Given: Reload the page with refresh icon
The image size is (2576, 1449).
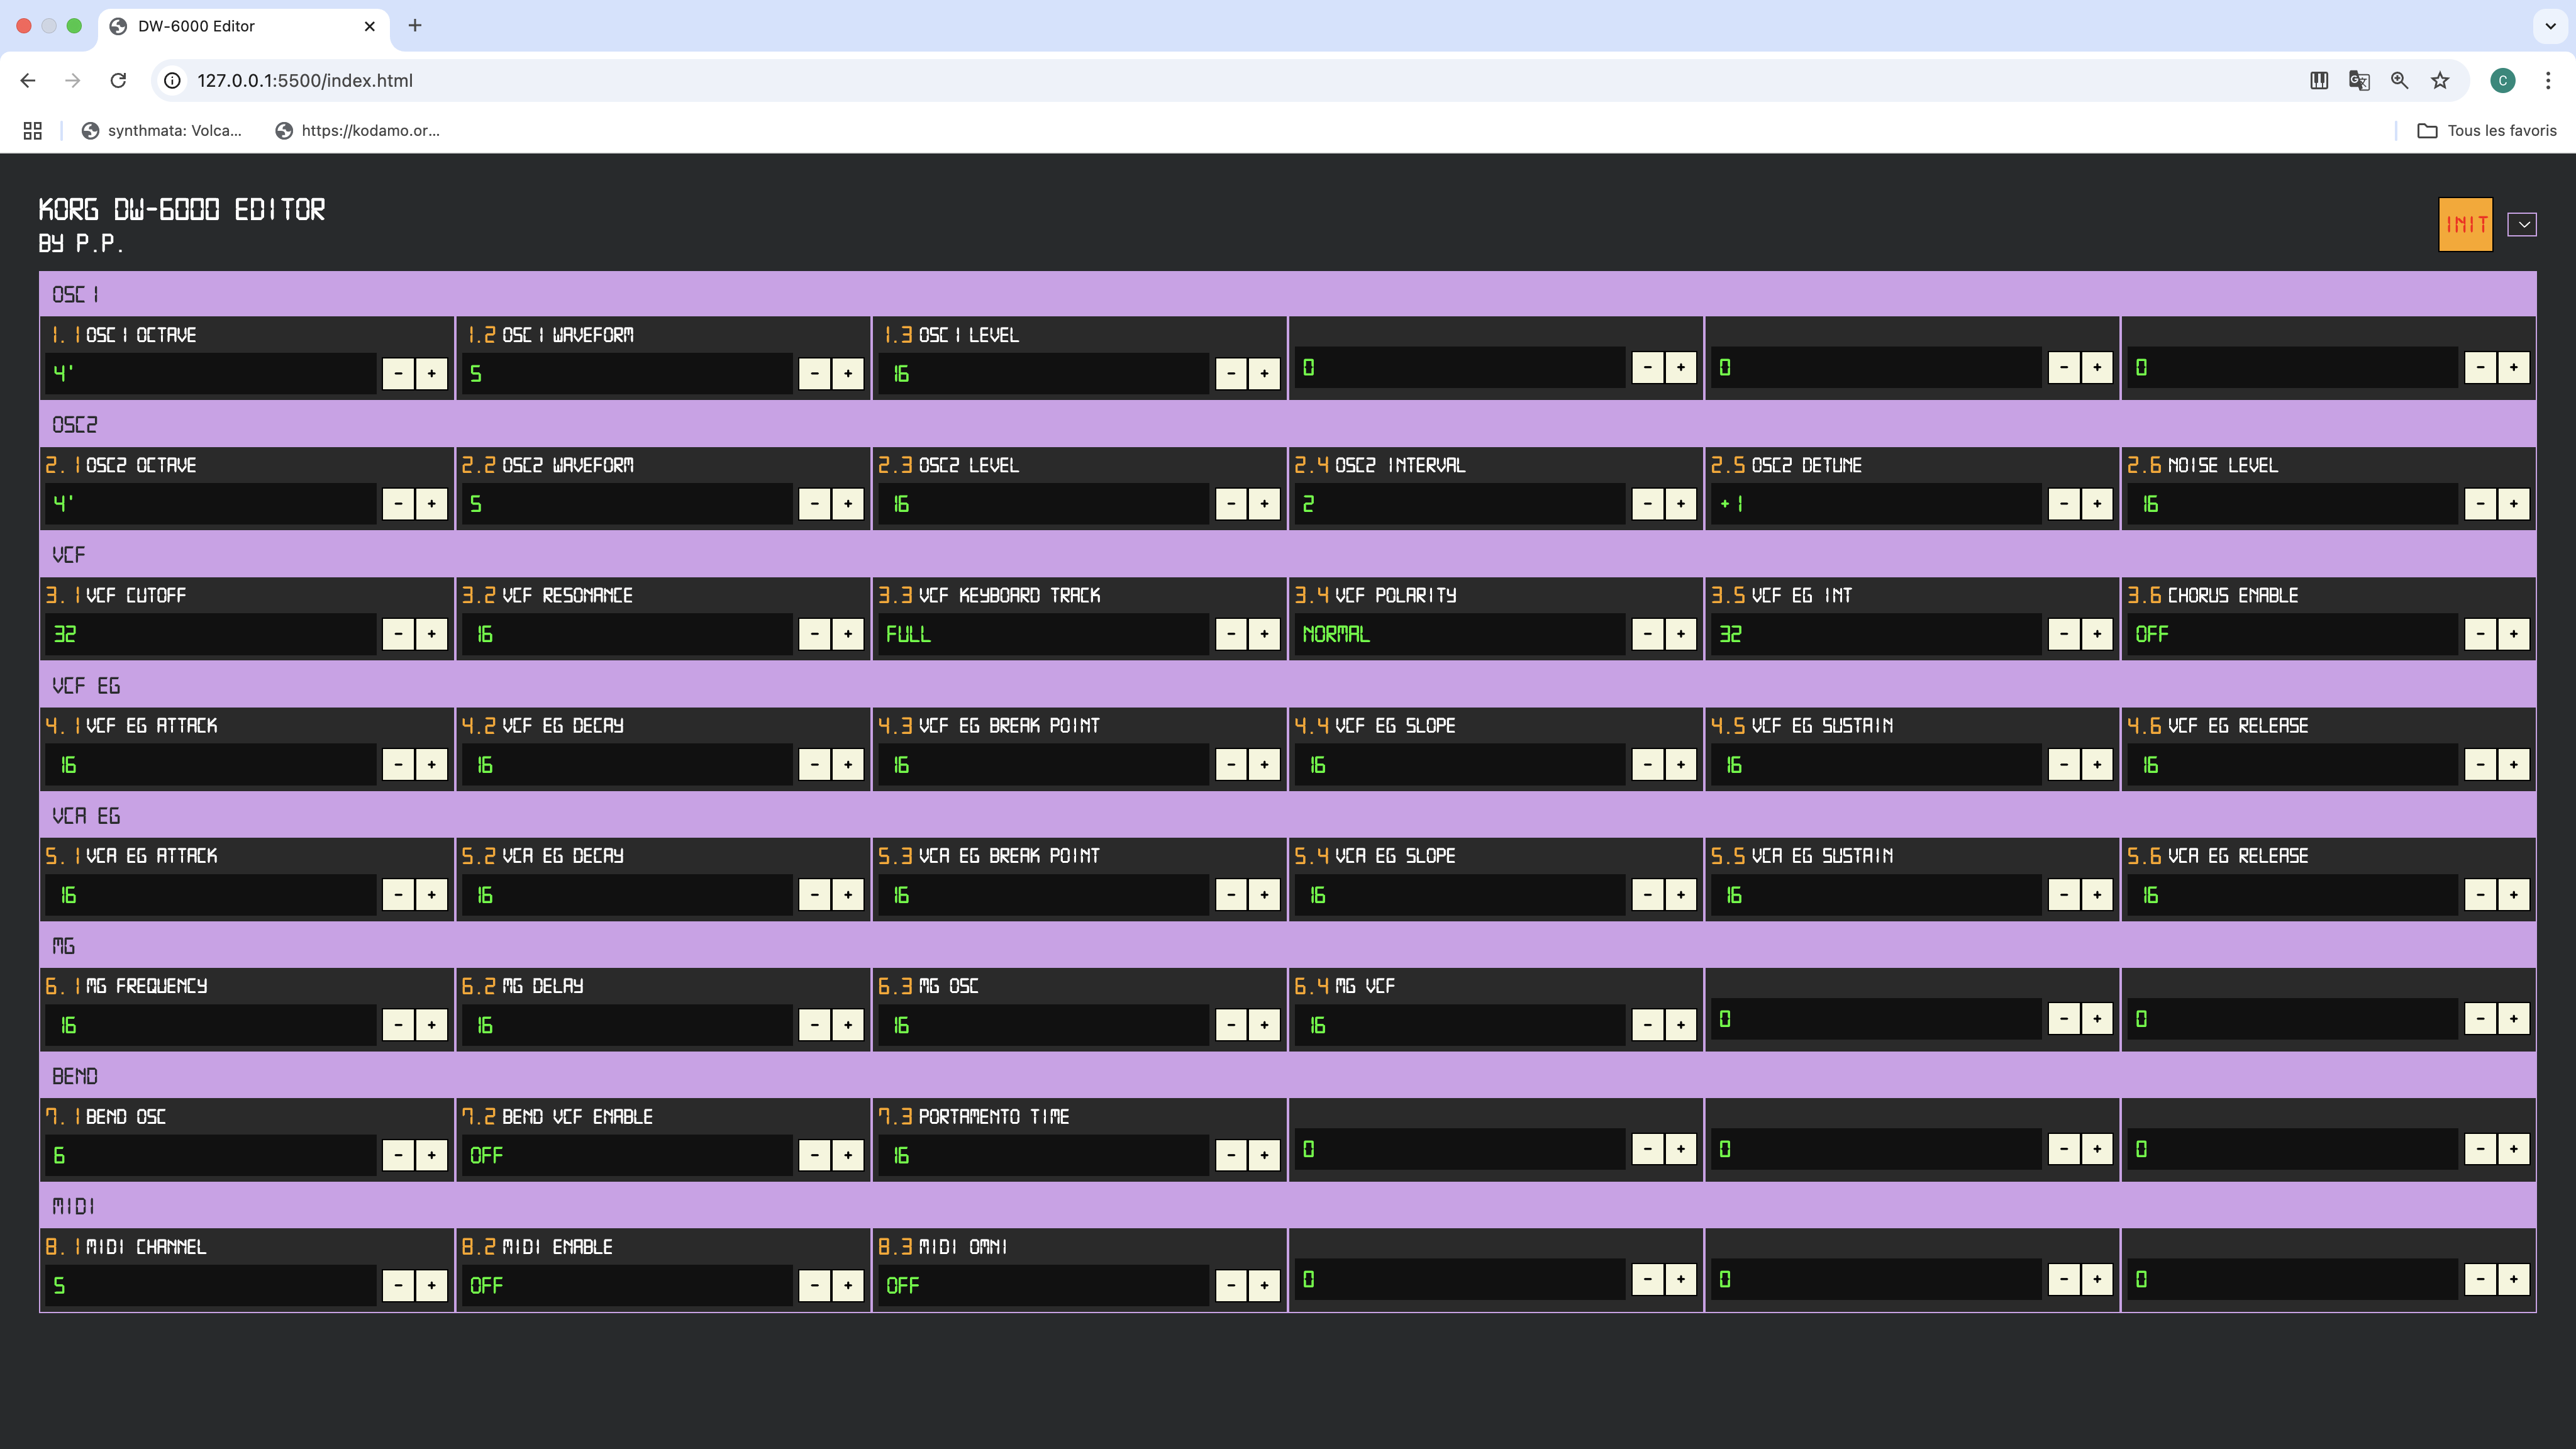Looking at the screenshot, I should [118, 80].
